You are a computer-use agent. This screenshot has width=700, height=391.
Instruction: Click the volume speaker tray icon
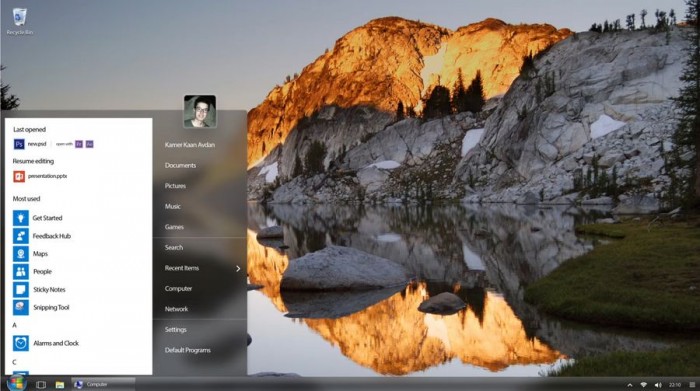(658, 384)
